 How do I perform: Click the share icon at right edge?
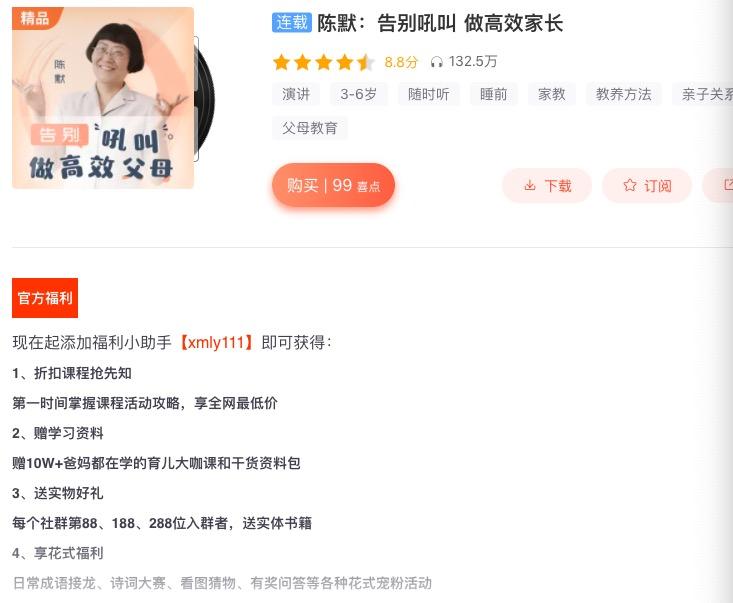(728, 185)
